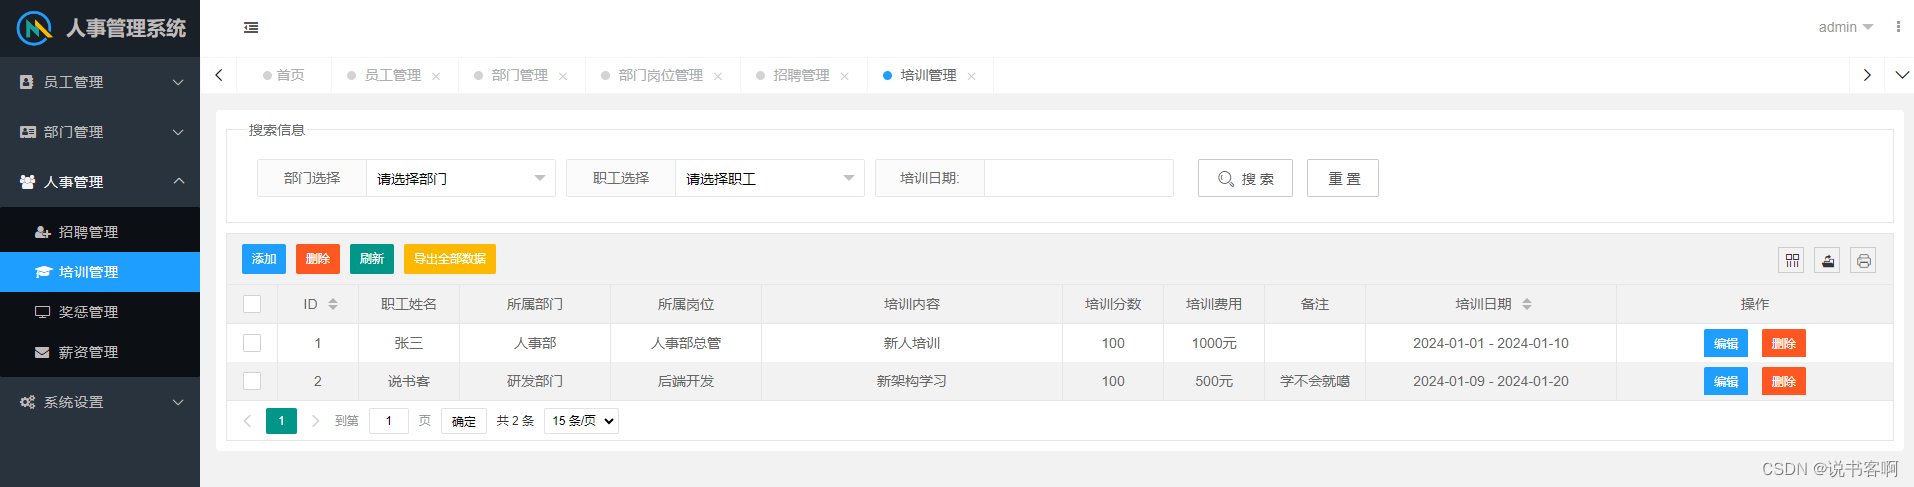Click the 搜索 button

pos(1245,178)
